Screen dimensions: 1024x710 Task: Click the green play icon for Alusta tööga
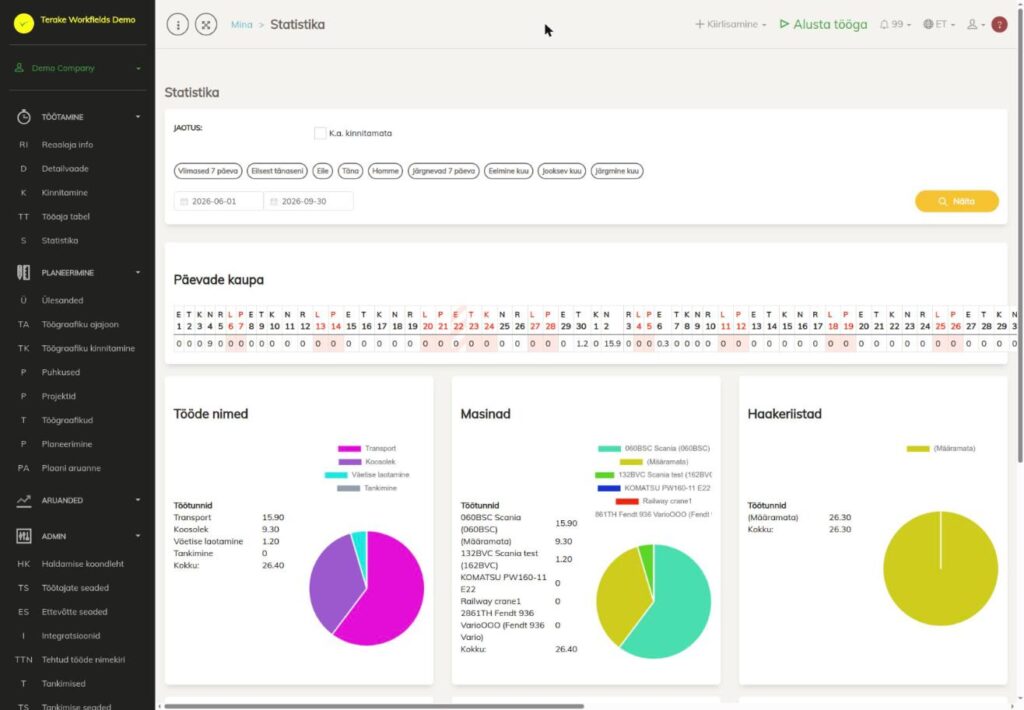784,24
